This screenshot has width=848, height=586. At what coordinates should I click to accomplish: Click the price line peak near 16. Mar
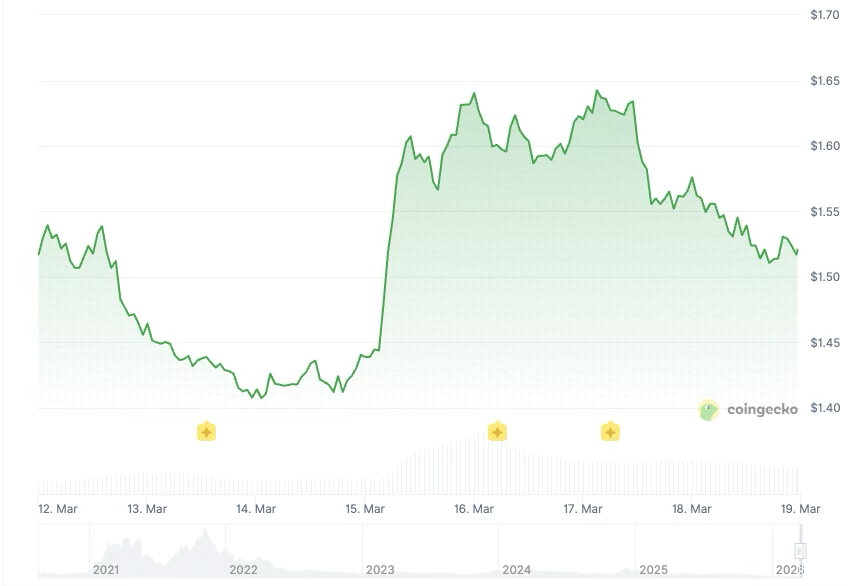[474, 94]
